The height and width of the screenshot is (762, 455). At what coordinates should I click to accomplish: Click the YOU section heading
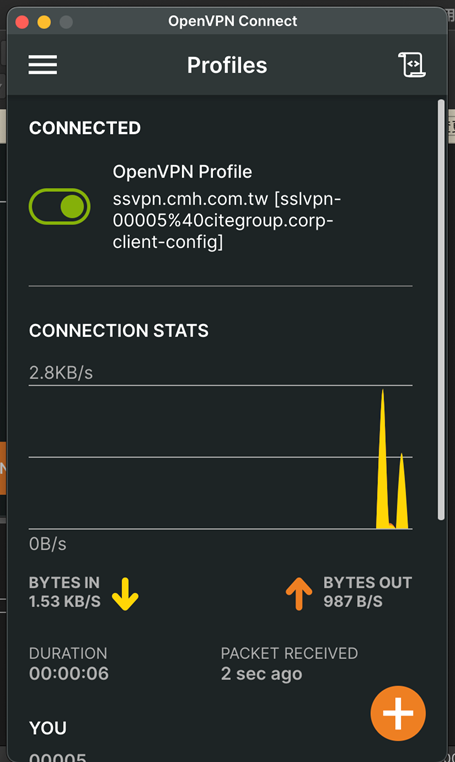[48, 727]
